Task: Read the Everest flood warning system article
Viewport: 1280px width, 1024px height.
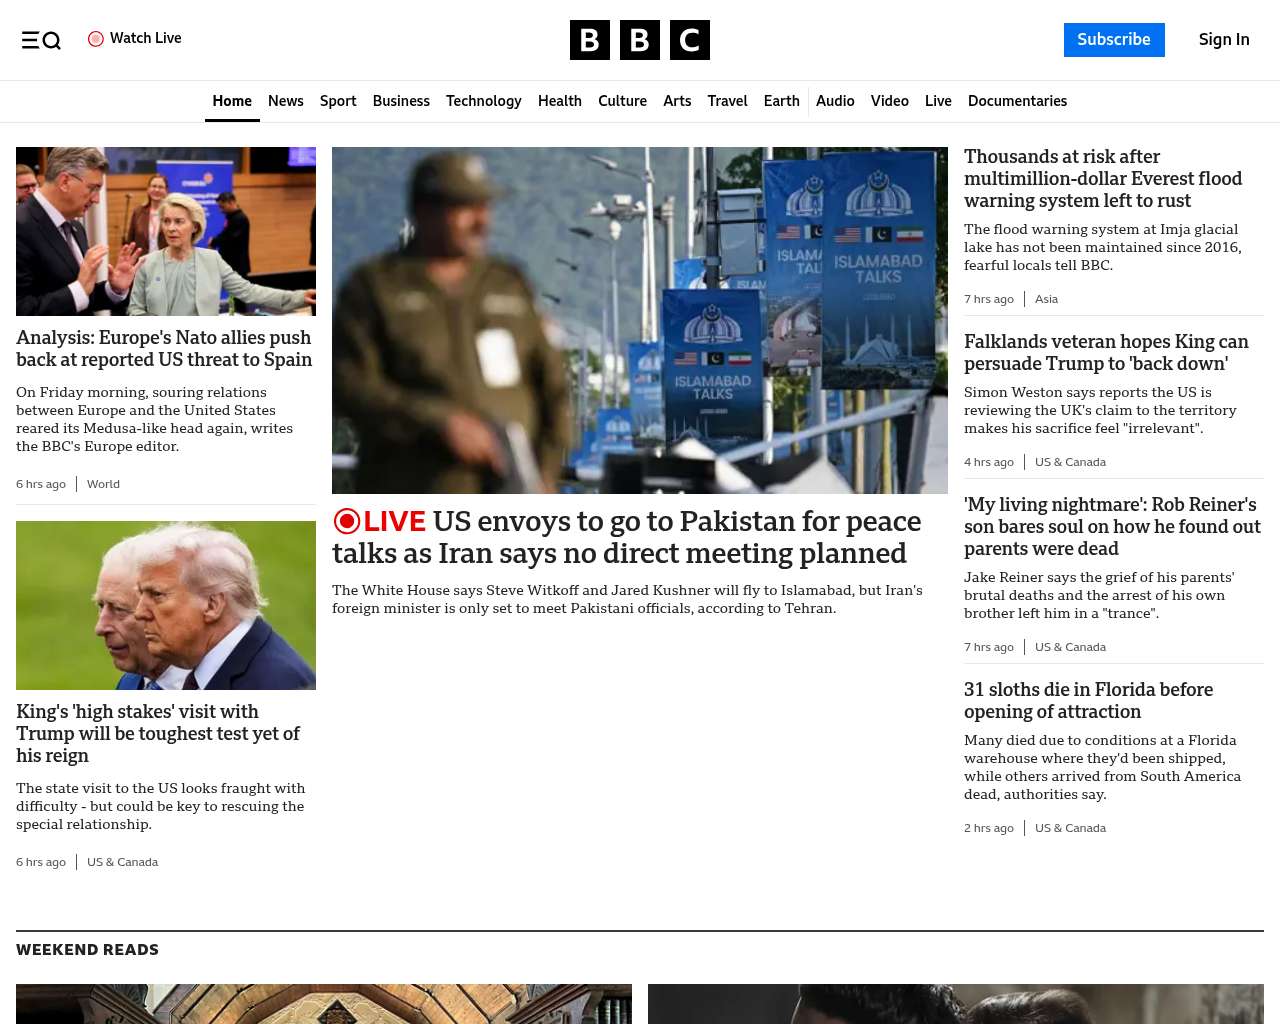Action: (1102, 179)
